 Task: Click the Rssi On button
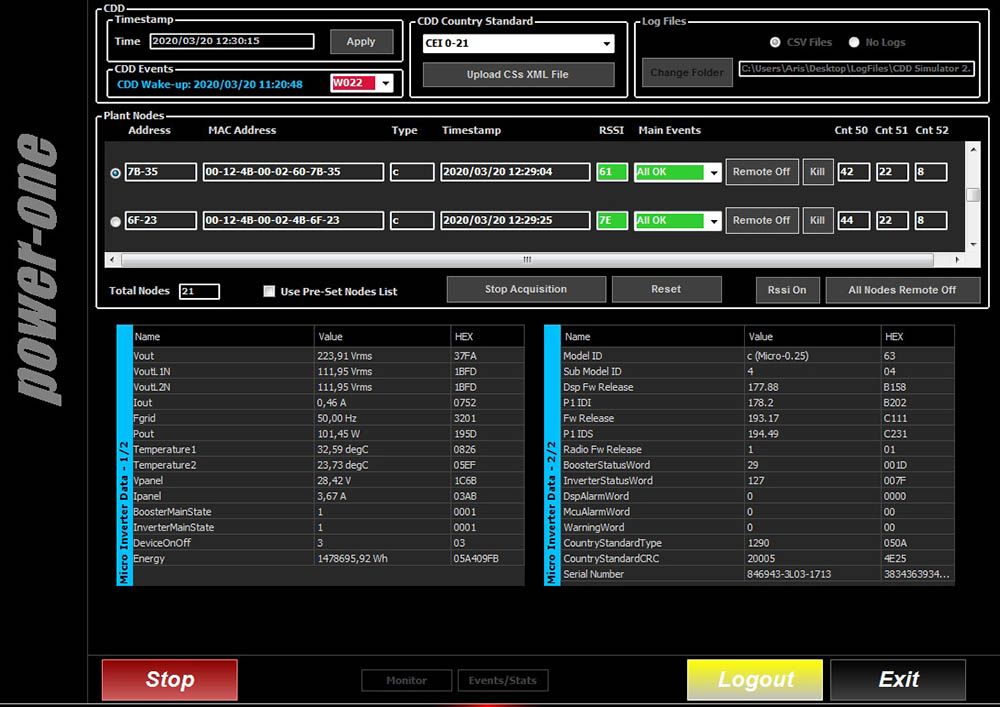788,290
